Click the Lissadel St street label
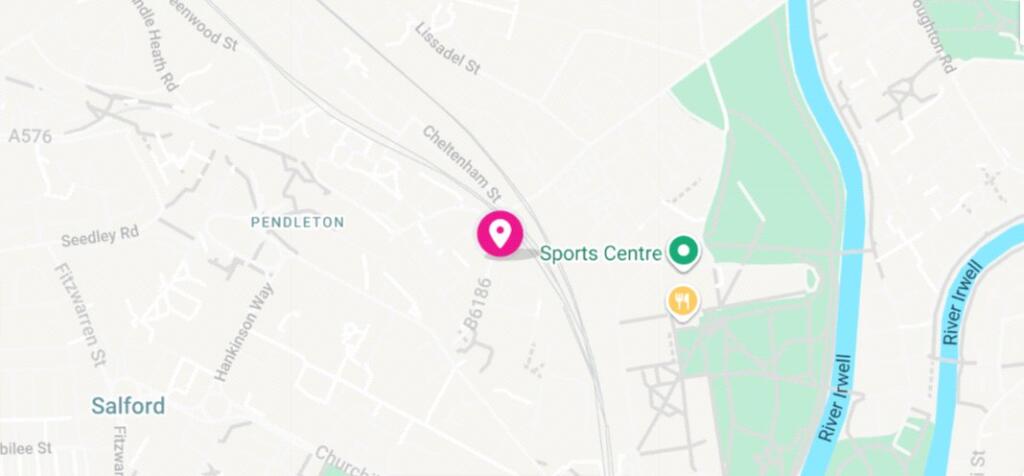Image resolution: width=1024 pixels, height=476 pixels. click(448, 49)
